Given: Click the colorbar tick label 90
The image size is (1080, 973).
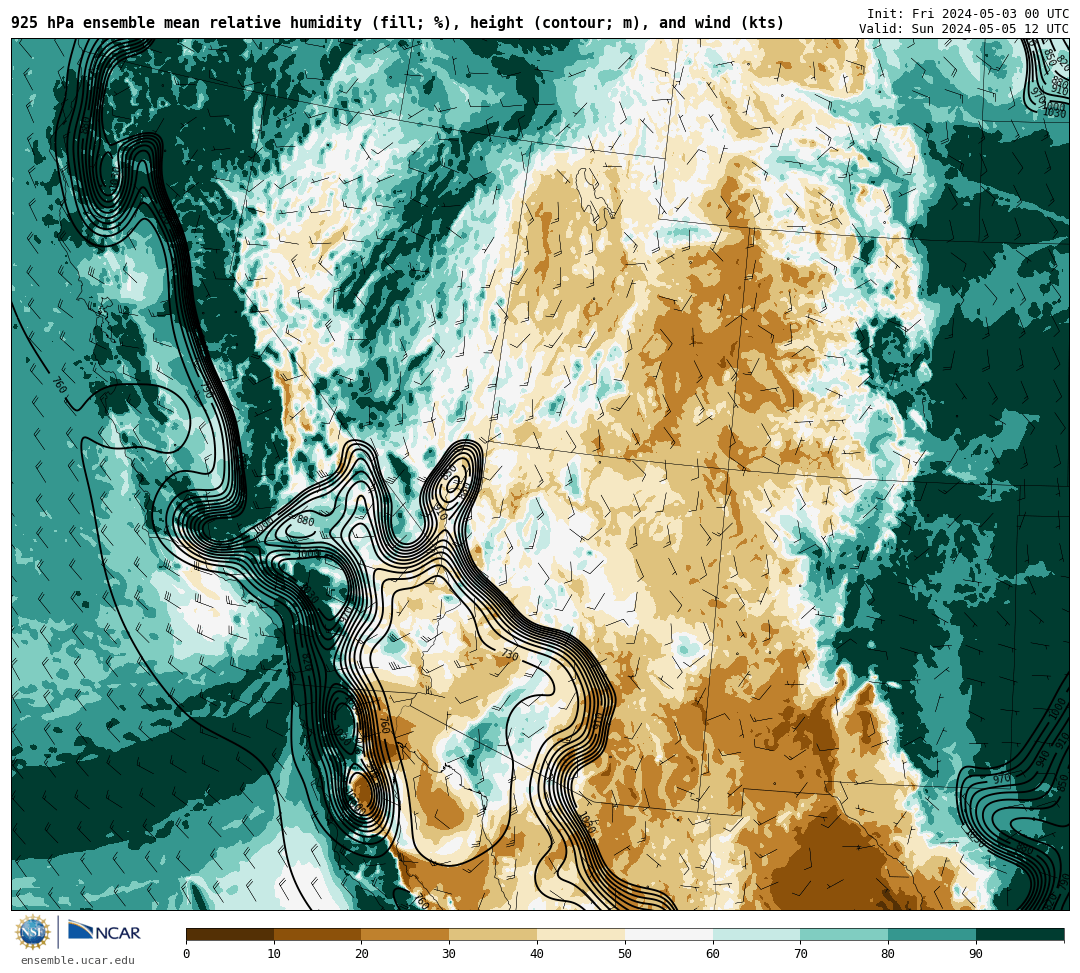Looking at the screenshot, I should click(x=976, y=954).
